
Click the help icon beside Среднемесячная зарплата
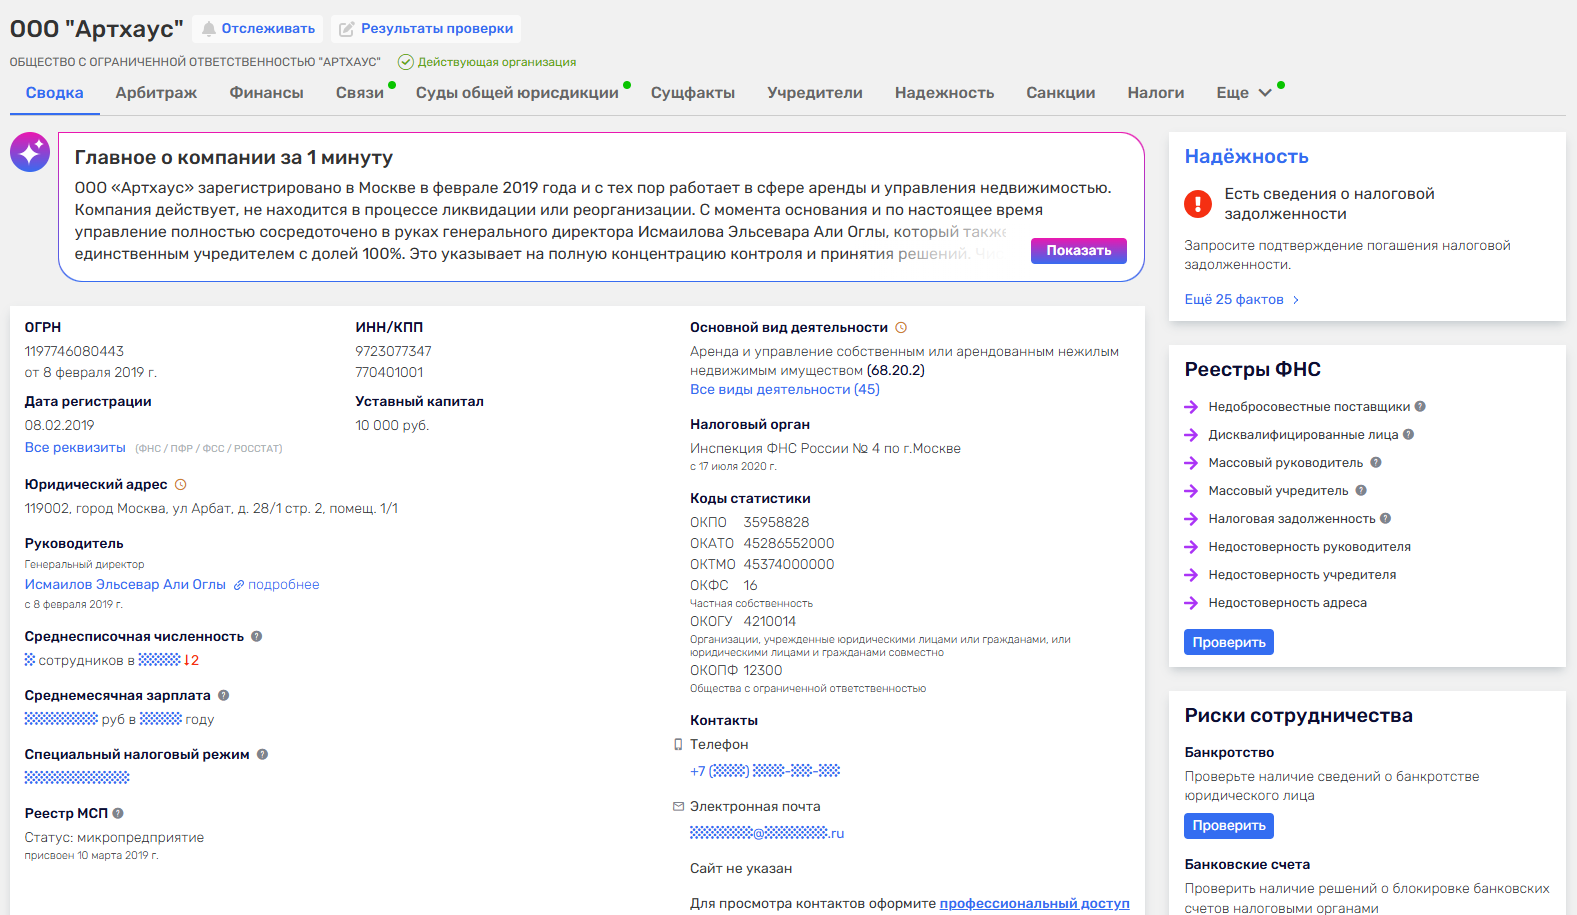[x=223, y=695]
